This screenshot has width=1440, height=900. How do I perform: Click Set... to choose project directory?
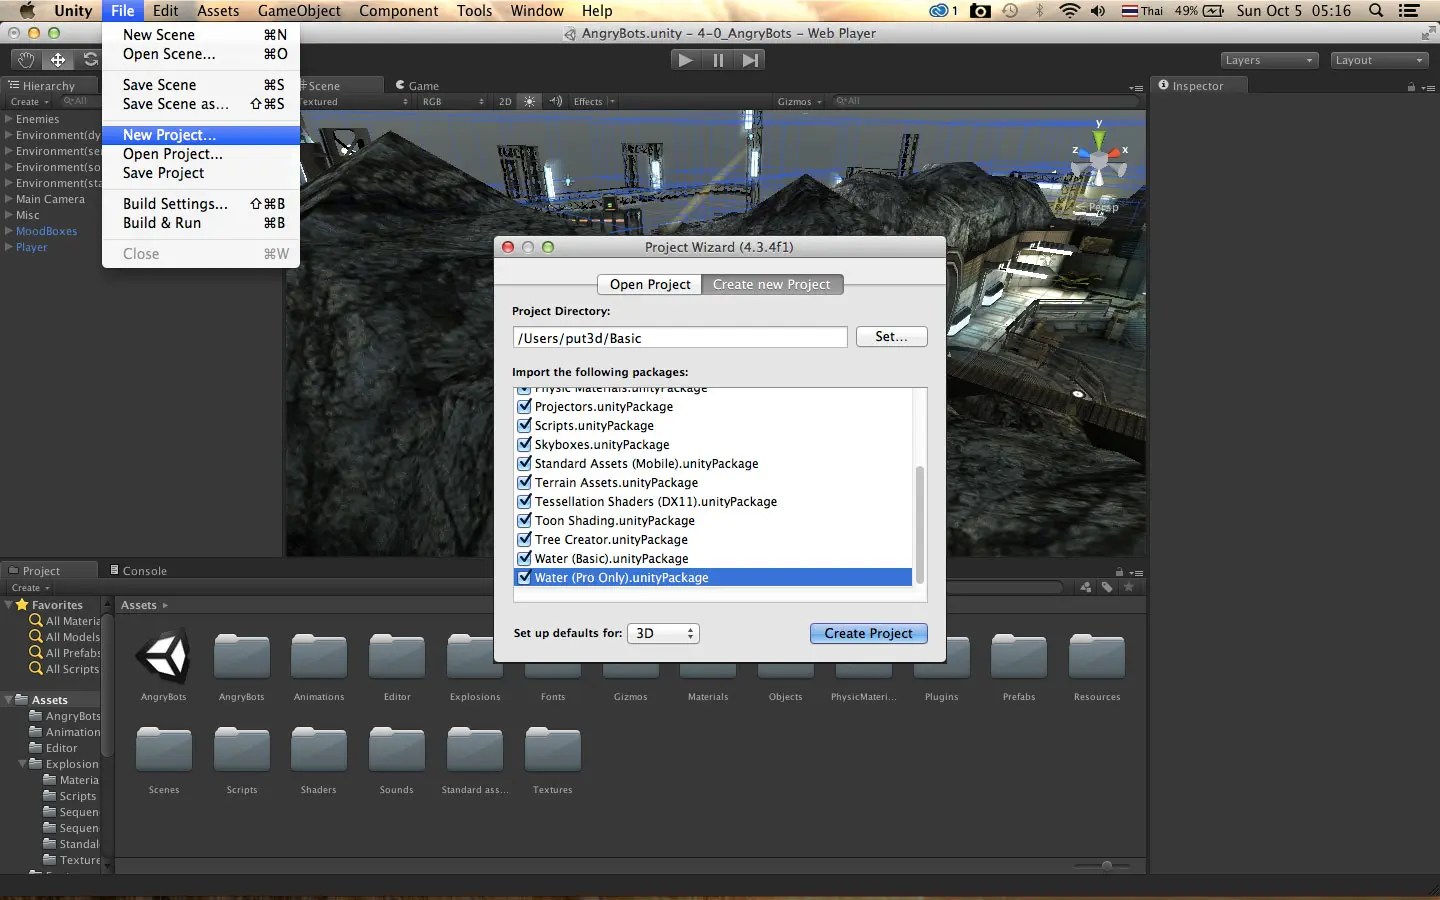pyautogui.click(x=891, y=337)
